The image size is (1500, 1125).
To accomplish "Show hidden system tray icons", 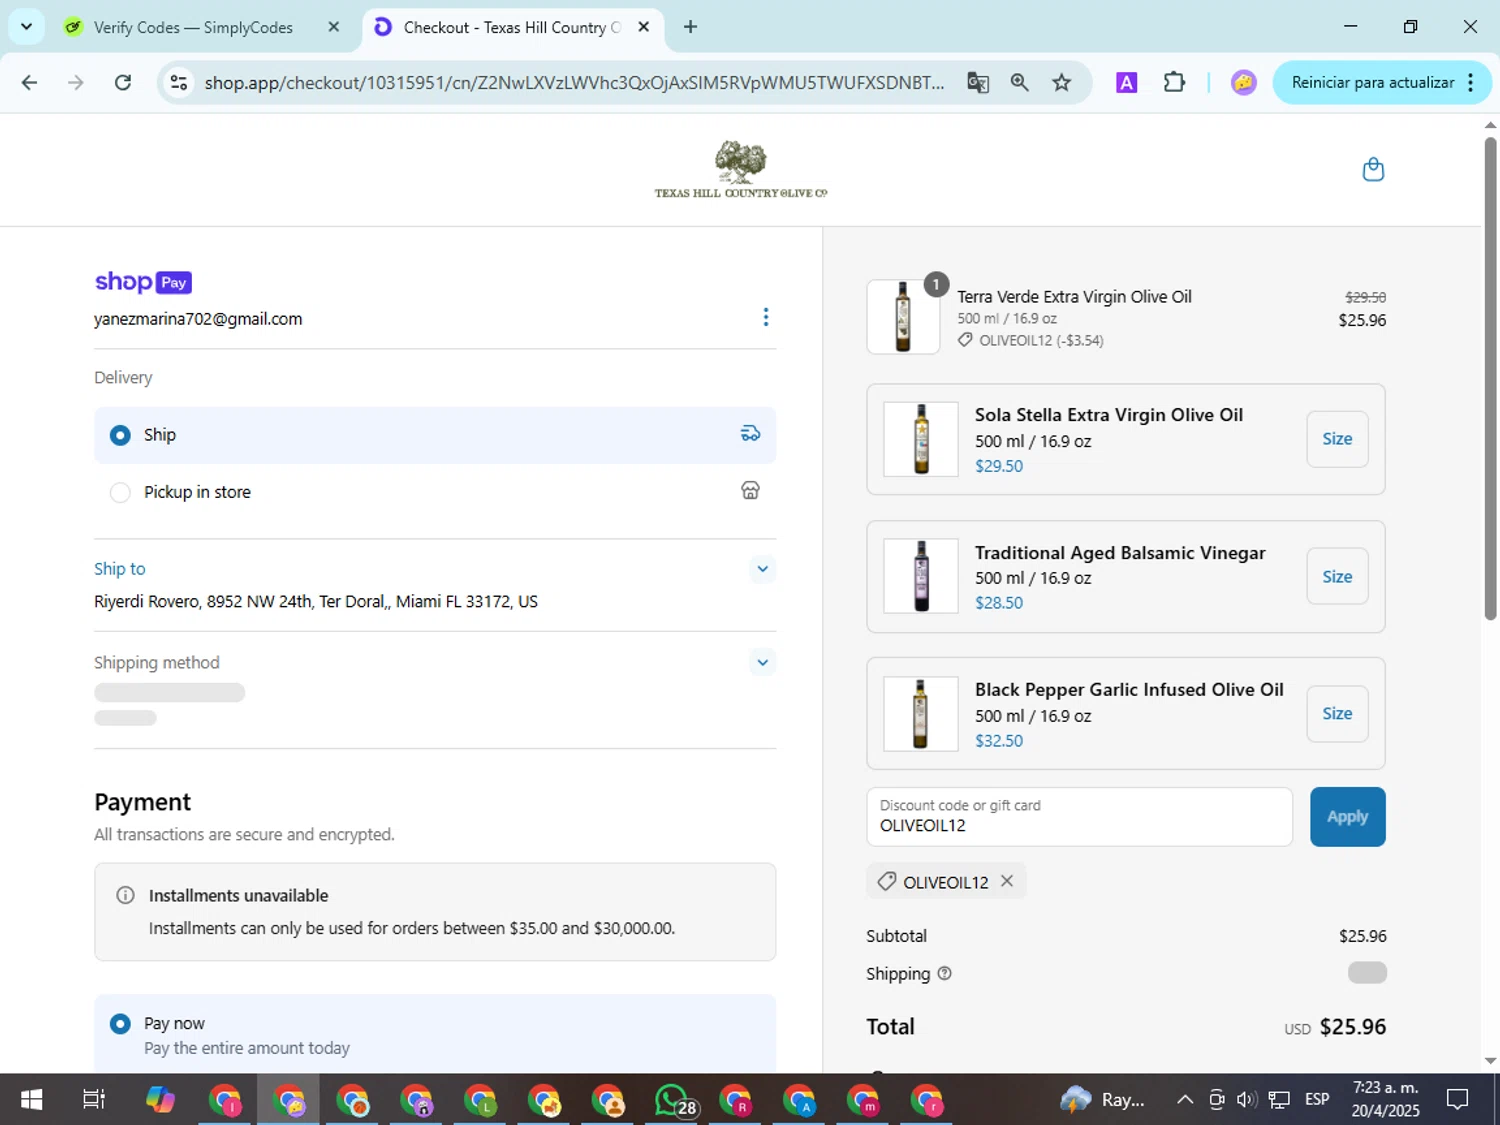I will click(x=1184, y=1100).
